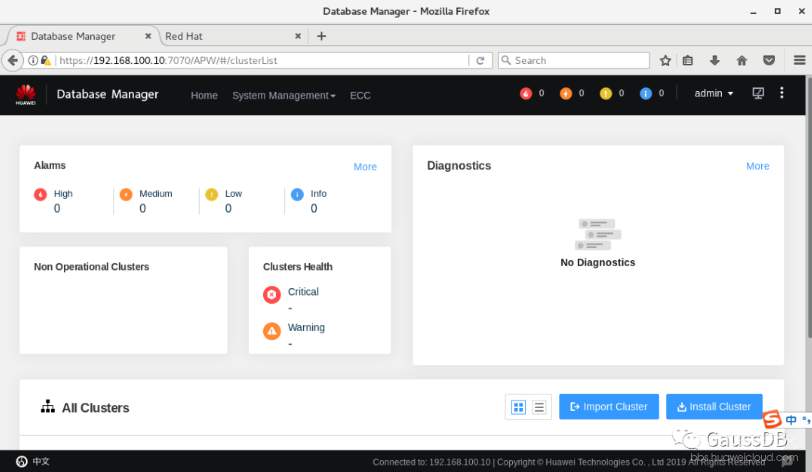Open a new browser tab
Image resolution: width=812 pixels, height=472 pixels.
click(x=322, y=36)
